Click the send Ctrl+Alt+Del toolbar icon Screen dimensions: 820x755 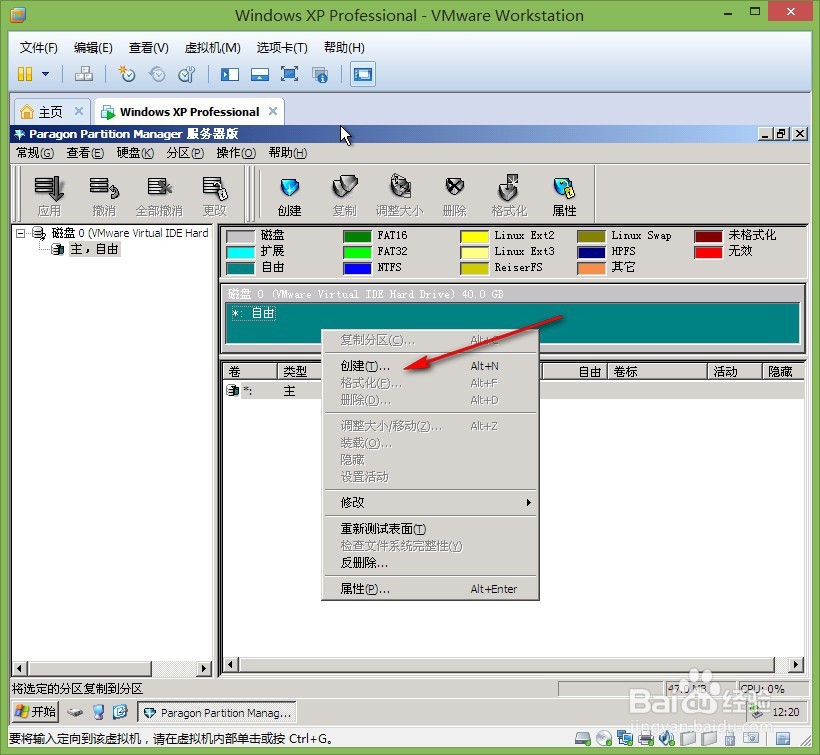[84, 74]
